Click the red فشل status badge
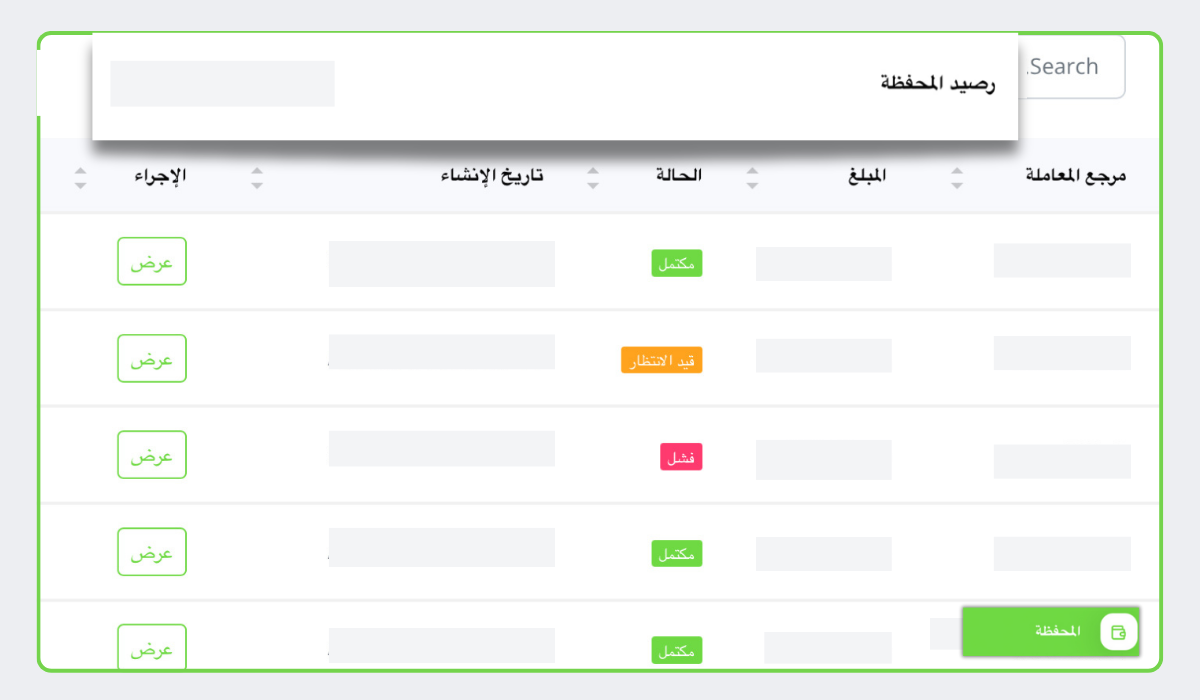The image size is (1200, 700). point(681,457)
